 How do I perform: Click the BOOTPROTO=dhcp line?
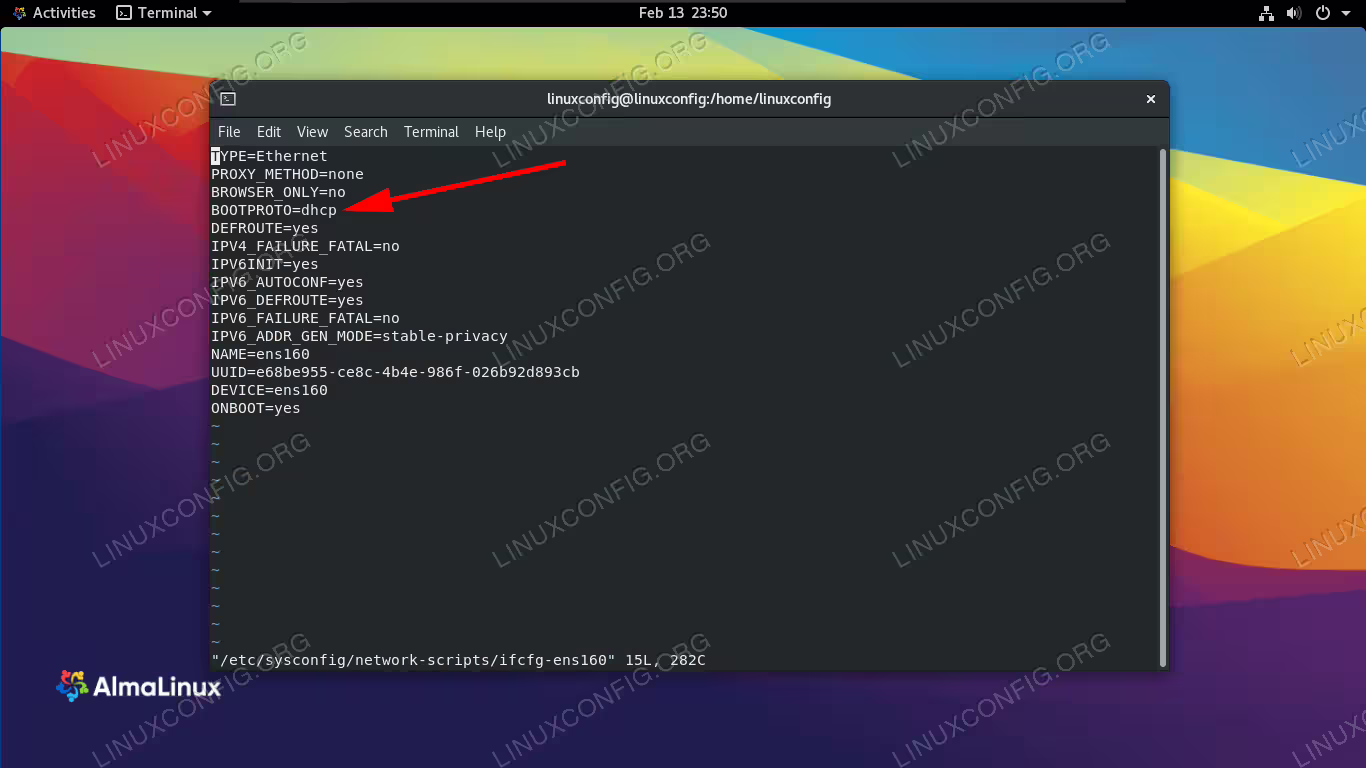(274, 210)
